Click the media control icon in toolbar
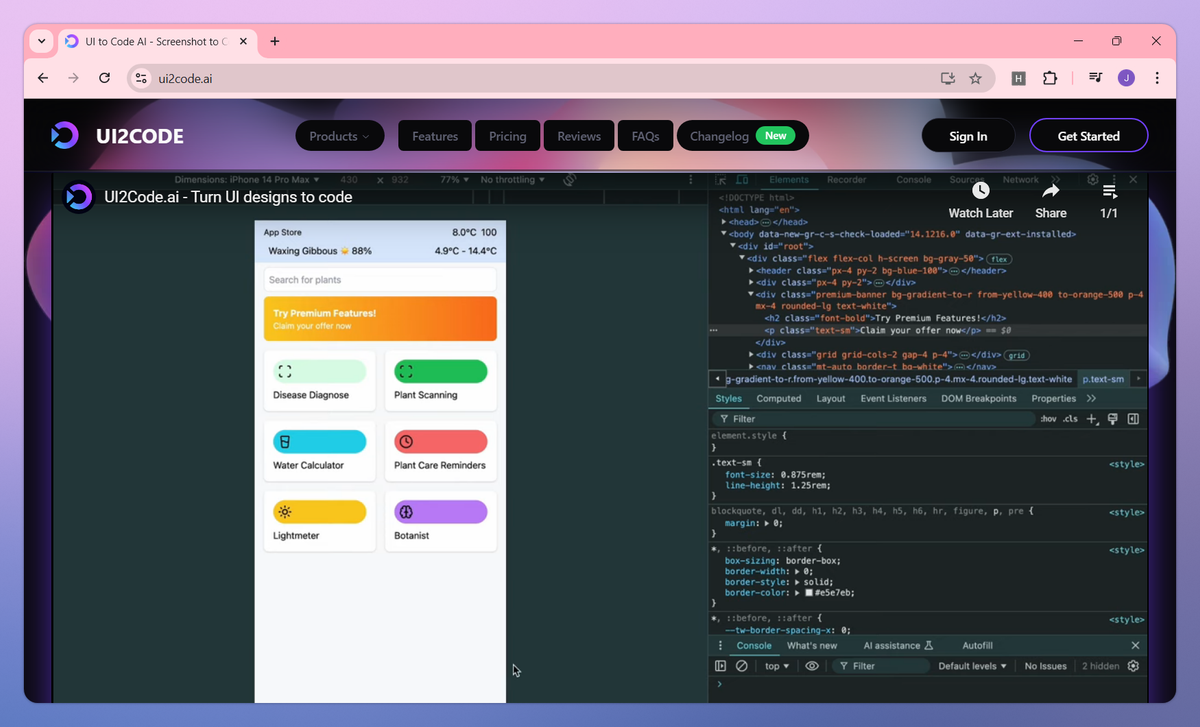The width and height of the screenshot is (1200, 727). pos(1095,78)
